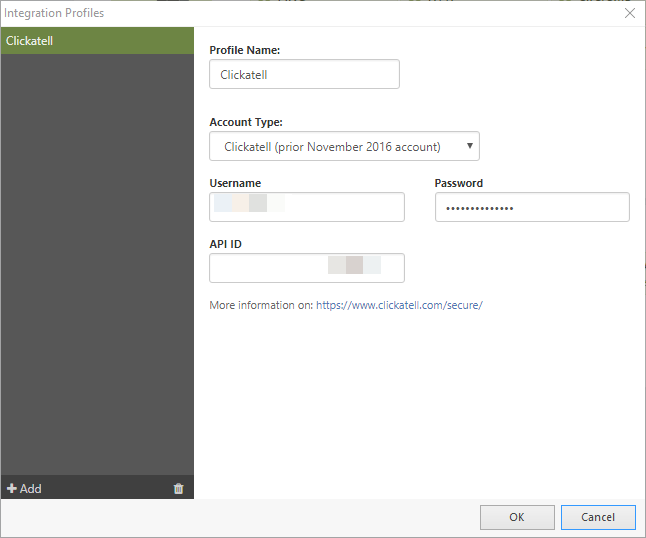
Task: Click the "Username" label
Action: [235, 183]
